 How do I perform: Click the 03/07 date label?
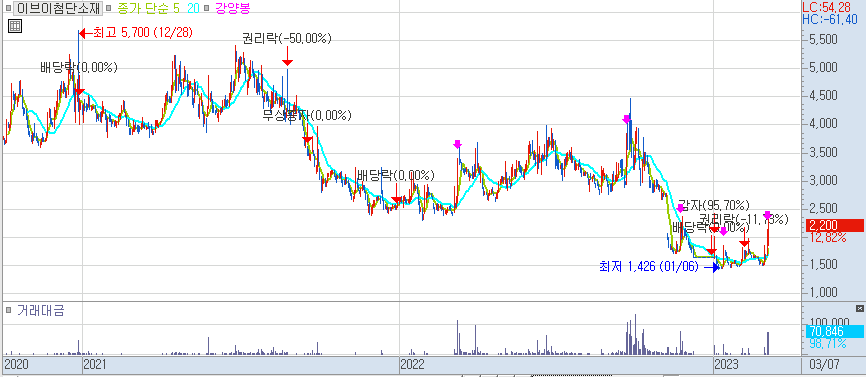click(825, 365)
